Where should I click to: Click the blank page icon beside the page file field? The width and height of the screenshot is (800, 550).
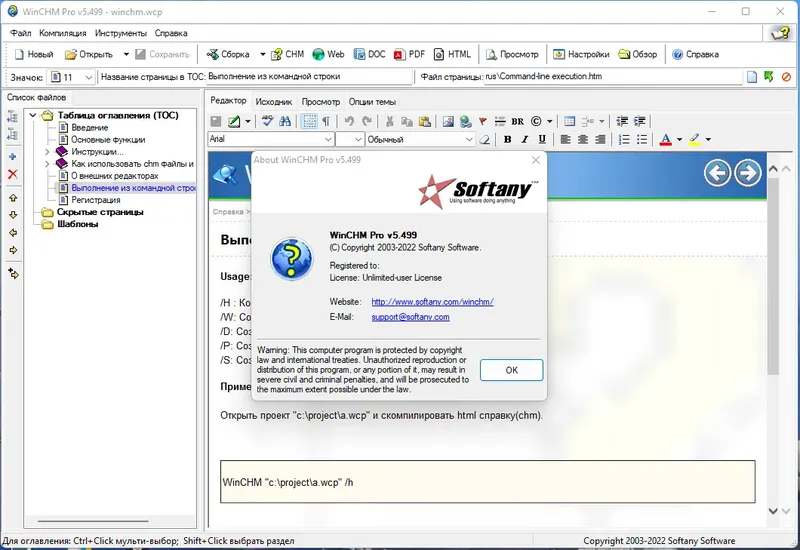[752, 77]
